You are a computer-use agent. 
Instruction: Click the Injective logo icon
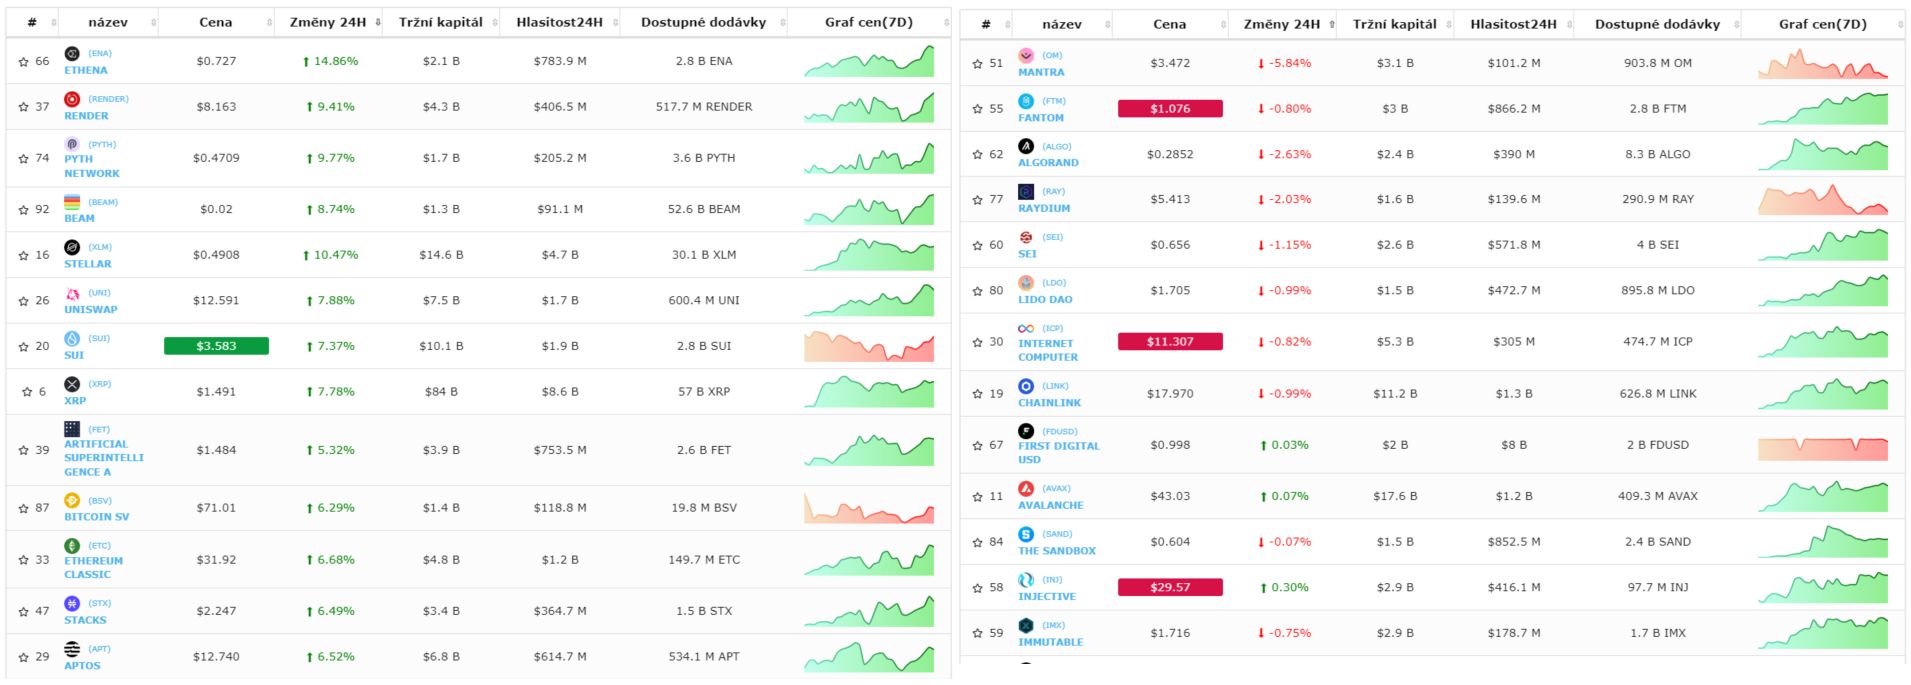(x=1026, y=580)
